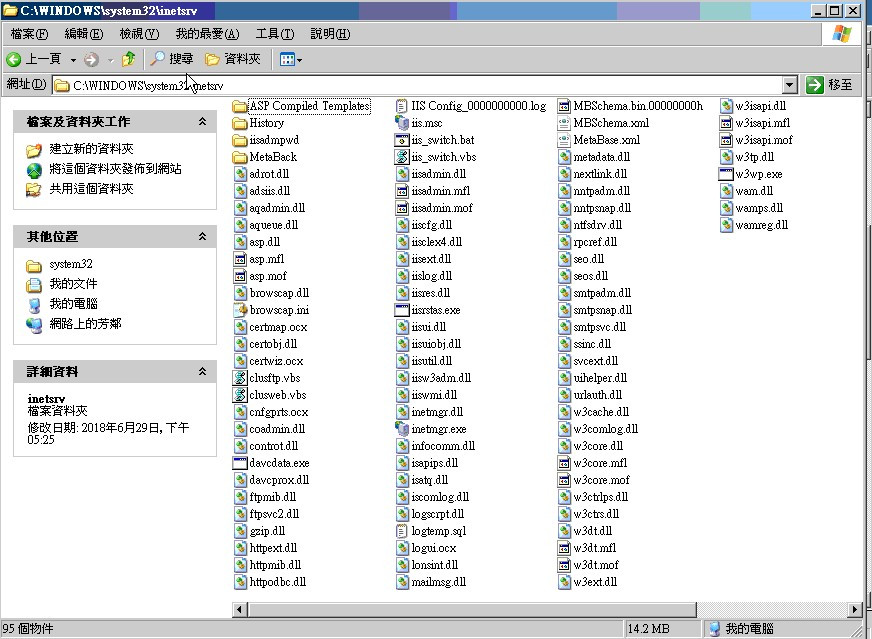
Task: Select the IIS Config log file icon
Action: tap(402, 106)
